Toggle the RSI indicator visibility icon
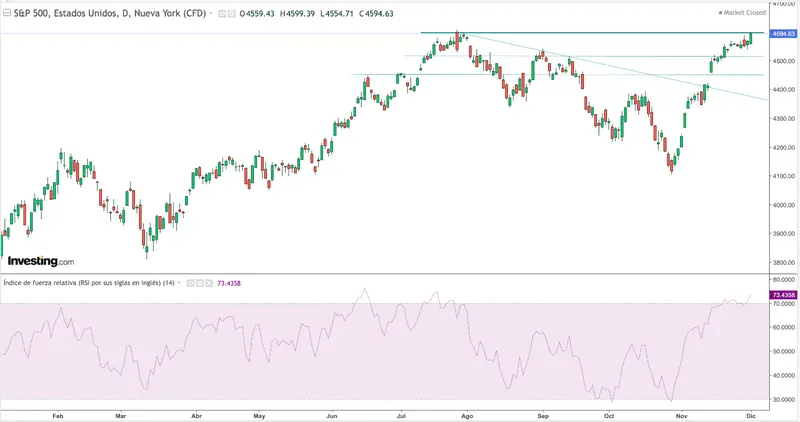The image size is (800, 422). click(190, 283)
